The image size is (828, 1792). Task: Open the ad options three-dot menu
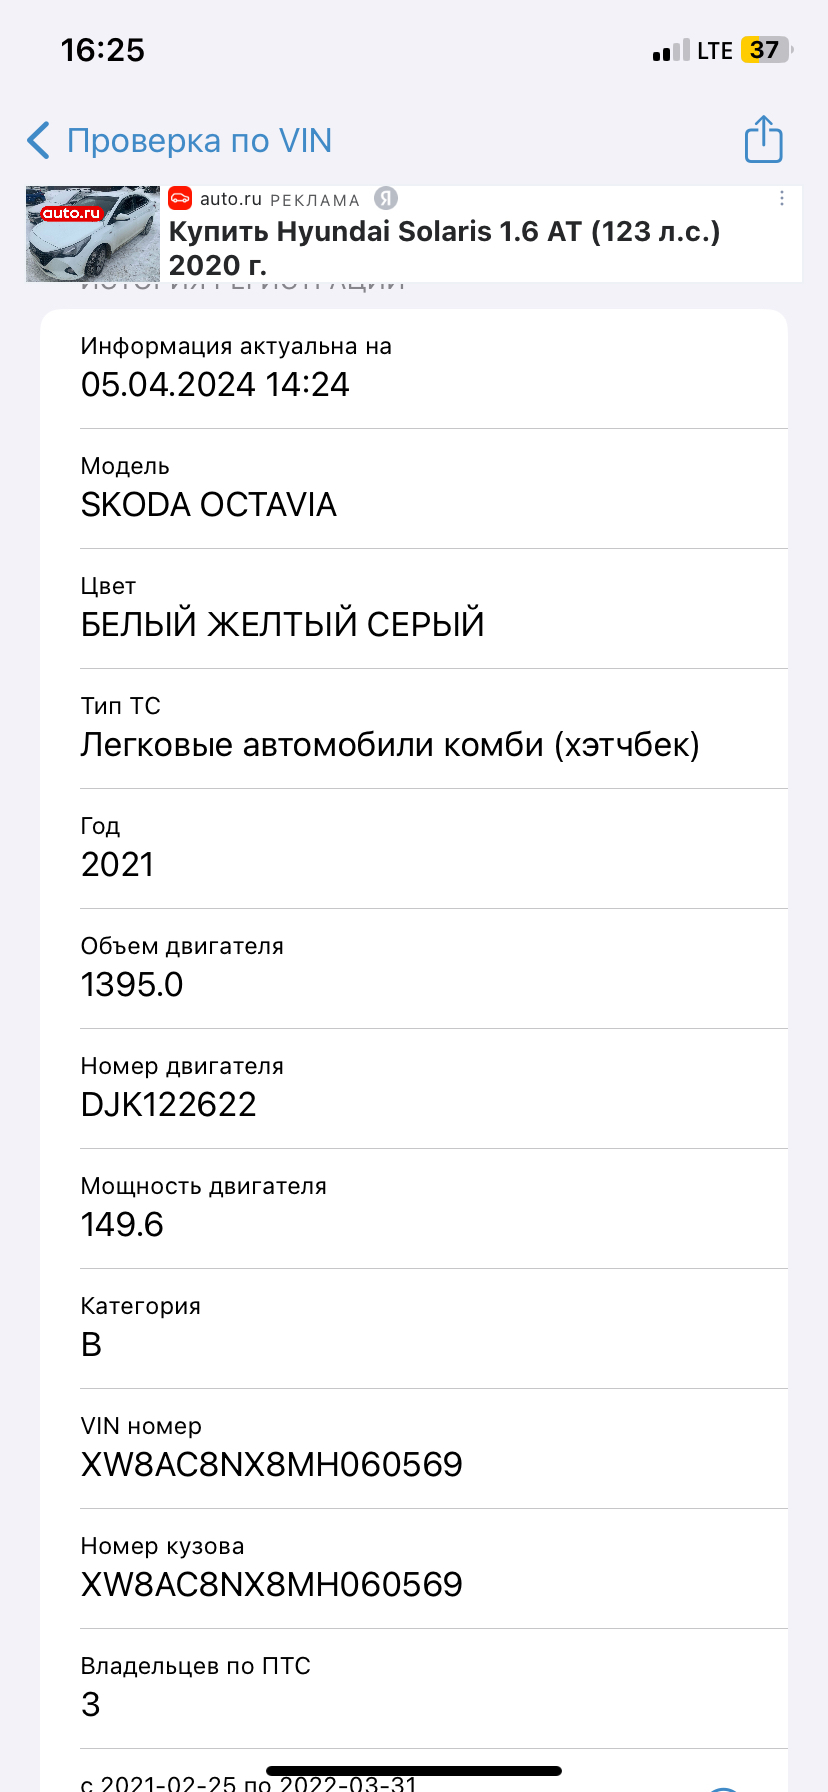point(782,199)
